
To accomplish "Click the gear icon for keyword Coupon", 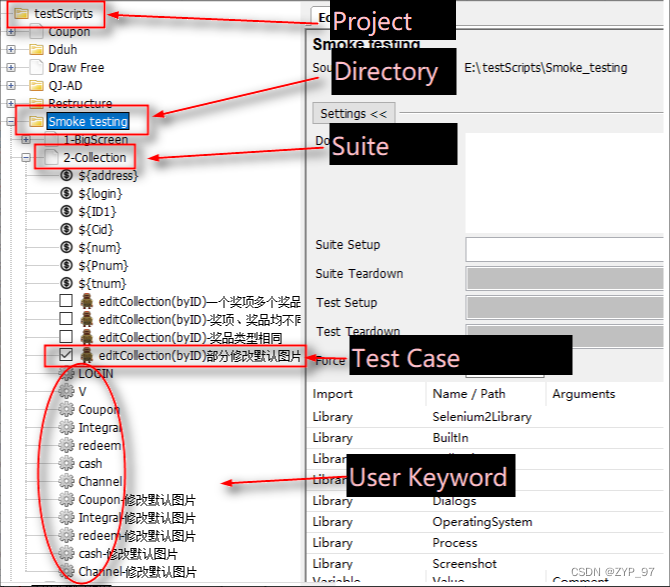I will pyautogui.click(x=66, y=409).
